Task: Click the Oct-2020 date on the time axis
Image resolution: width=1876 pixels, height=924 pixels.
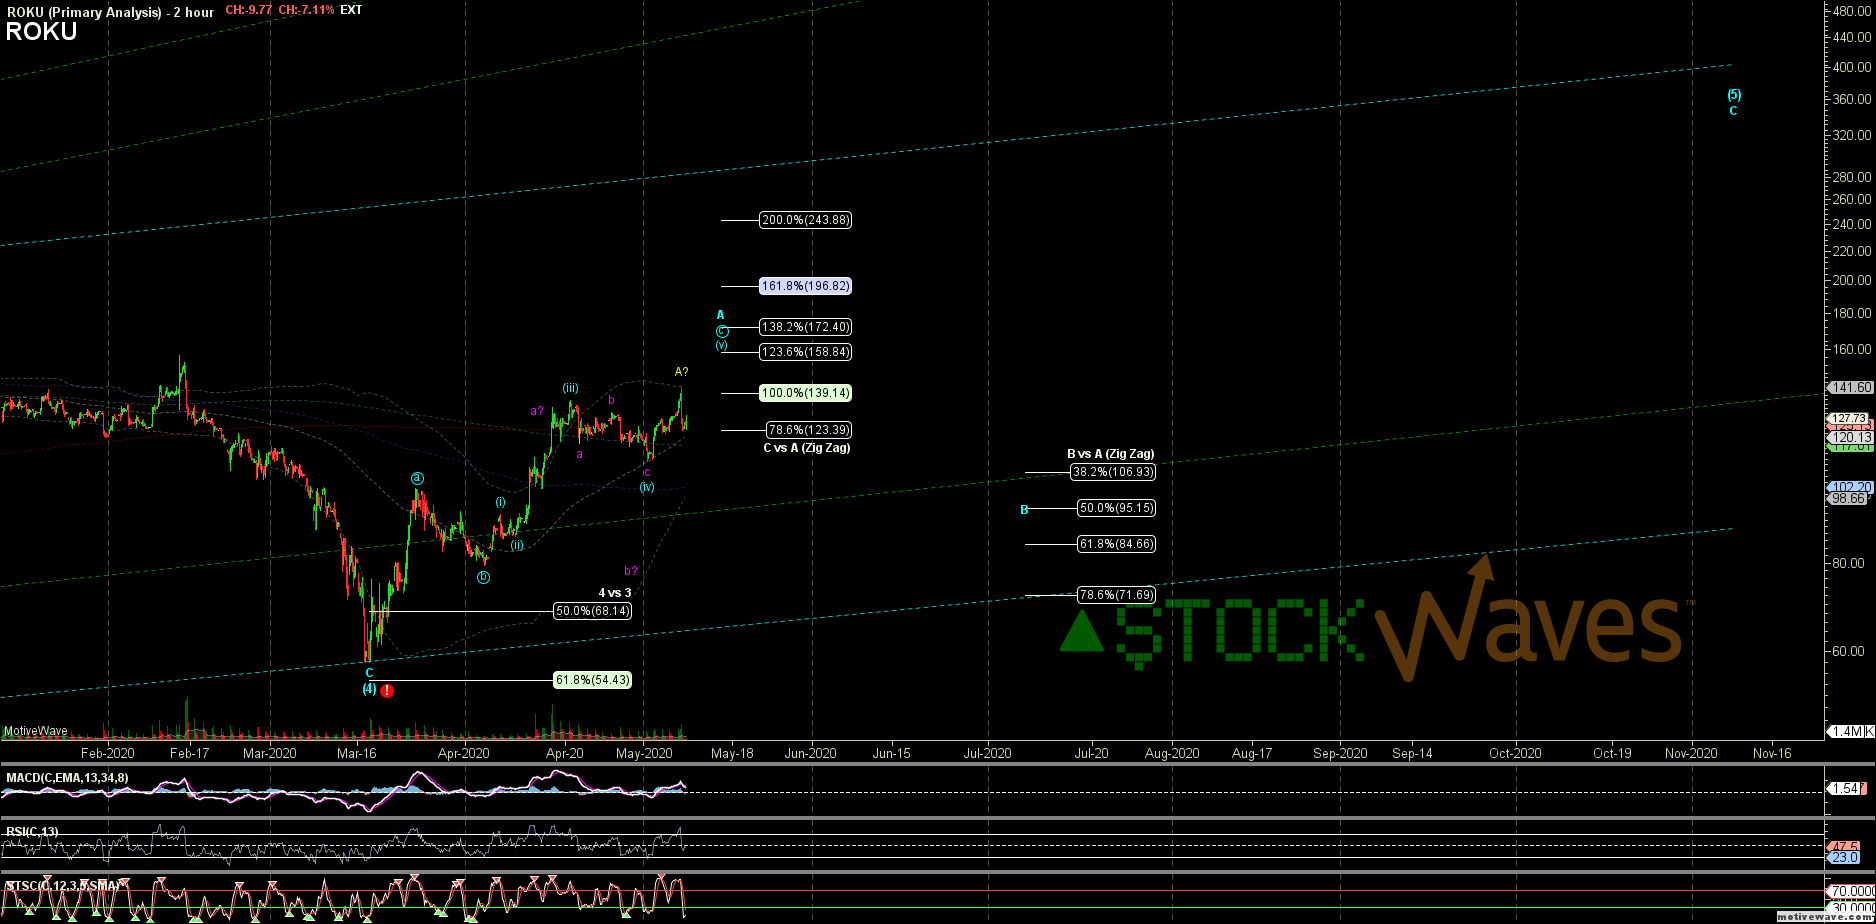Action: click(1515, 753)
